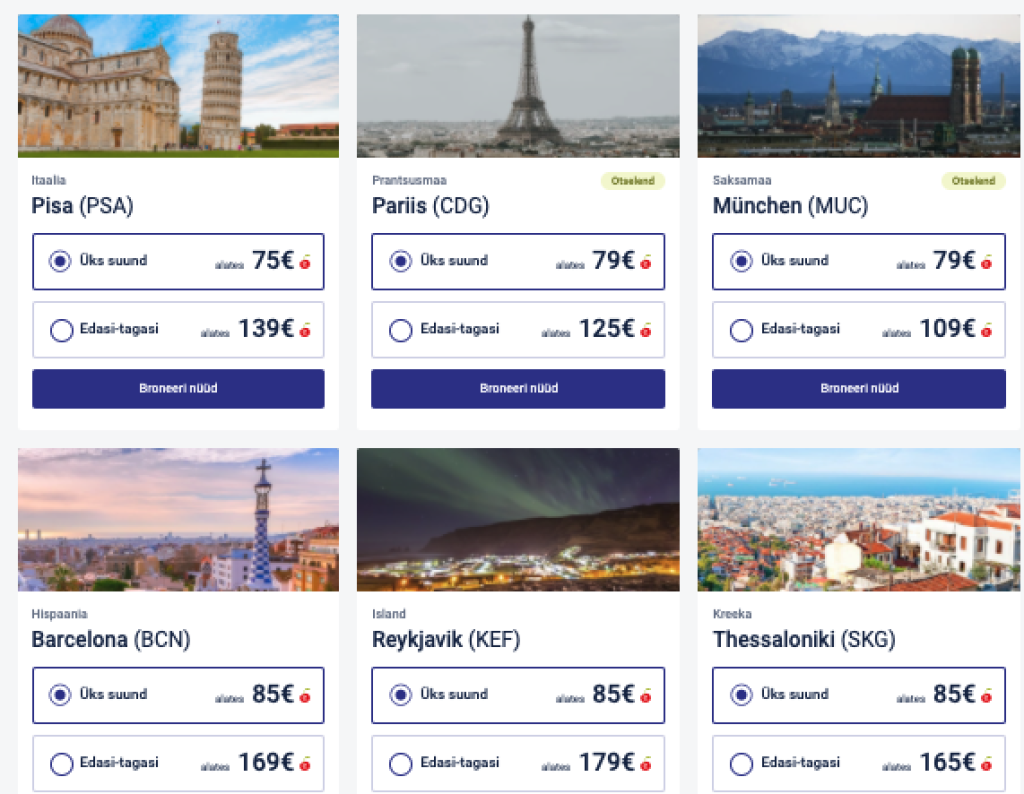
Task: Select Edasi-tagasi option for Barcelona
Action: click(x=61, y=764)
